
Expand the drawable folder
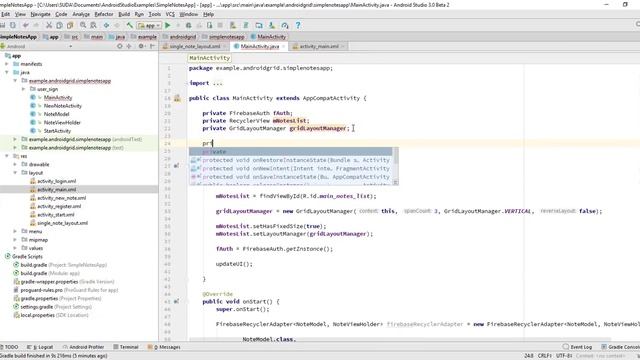click(x=15, y=164)
